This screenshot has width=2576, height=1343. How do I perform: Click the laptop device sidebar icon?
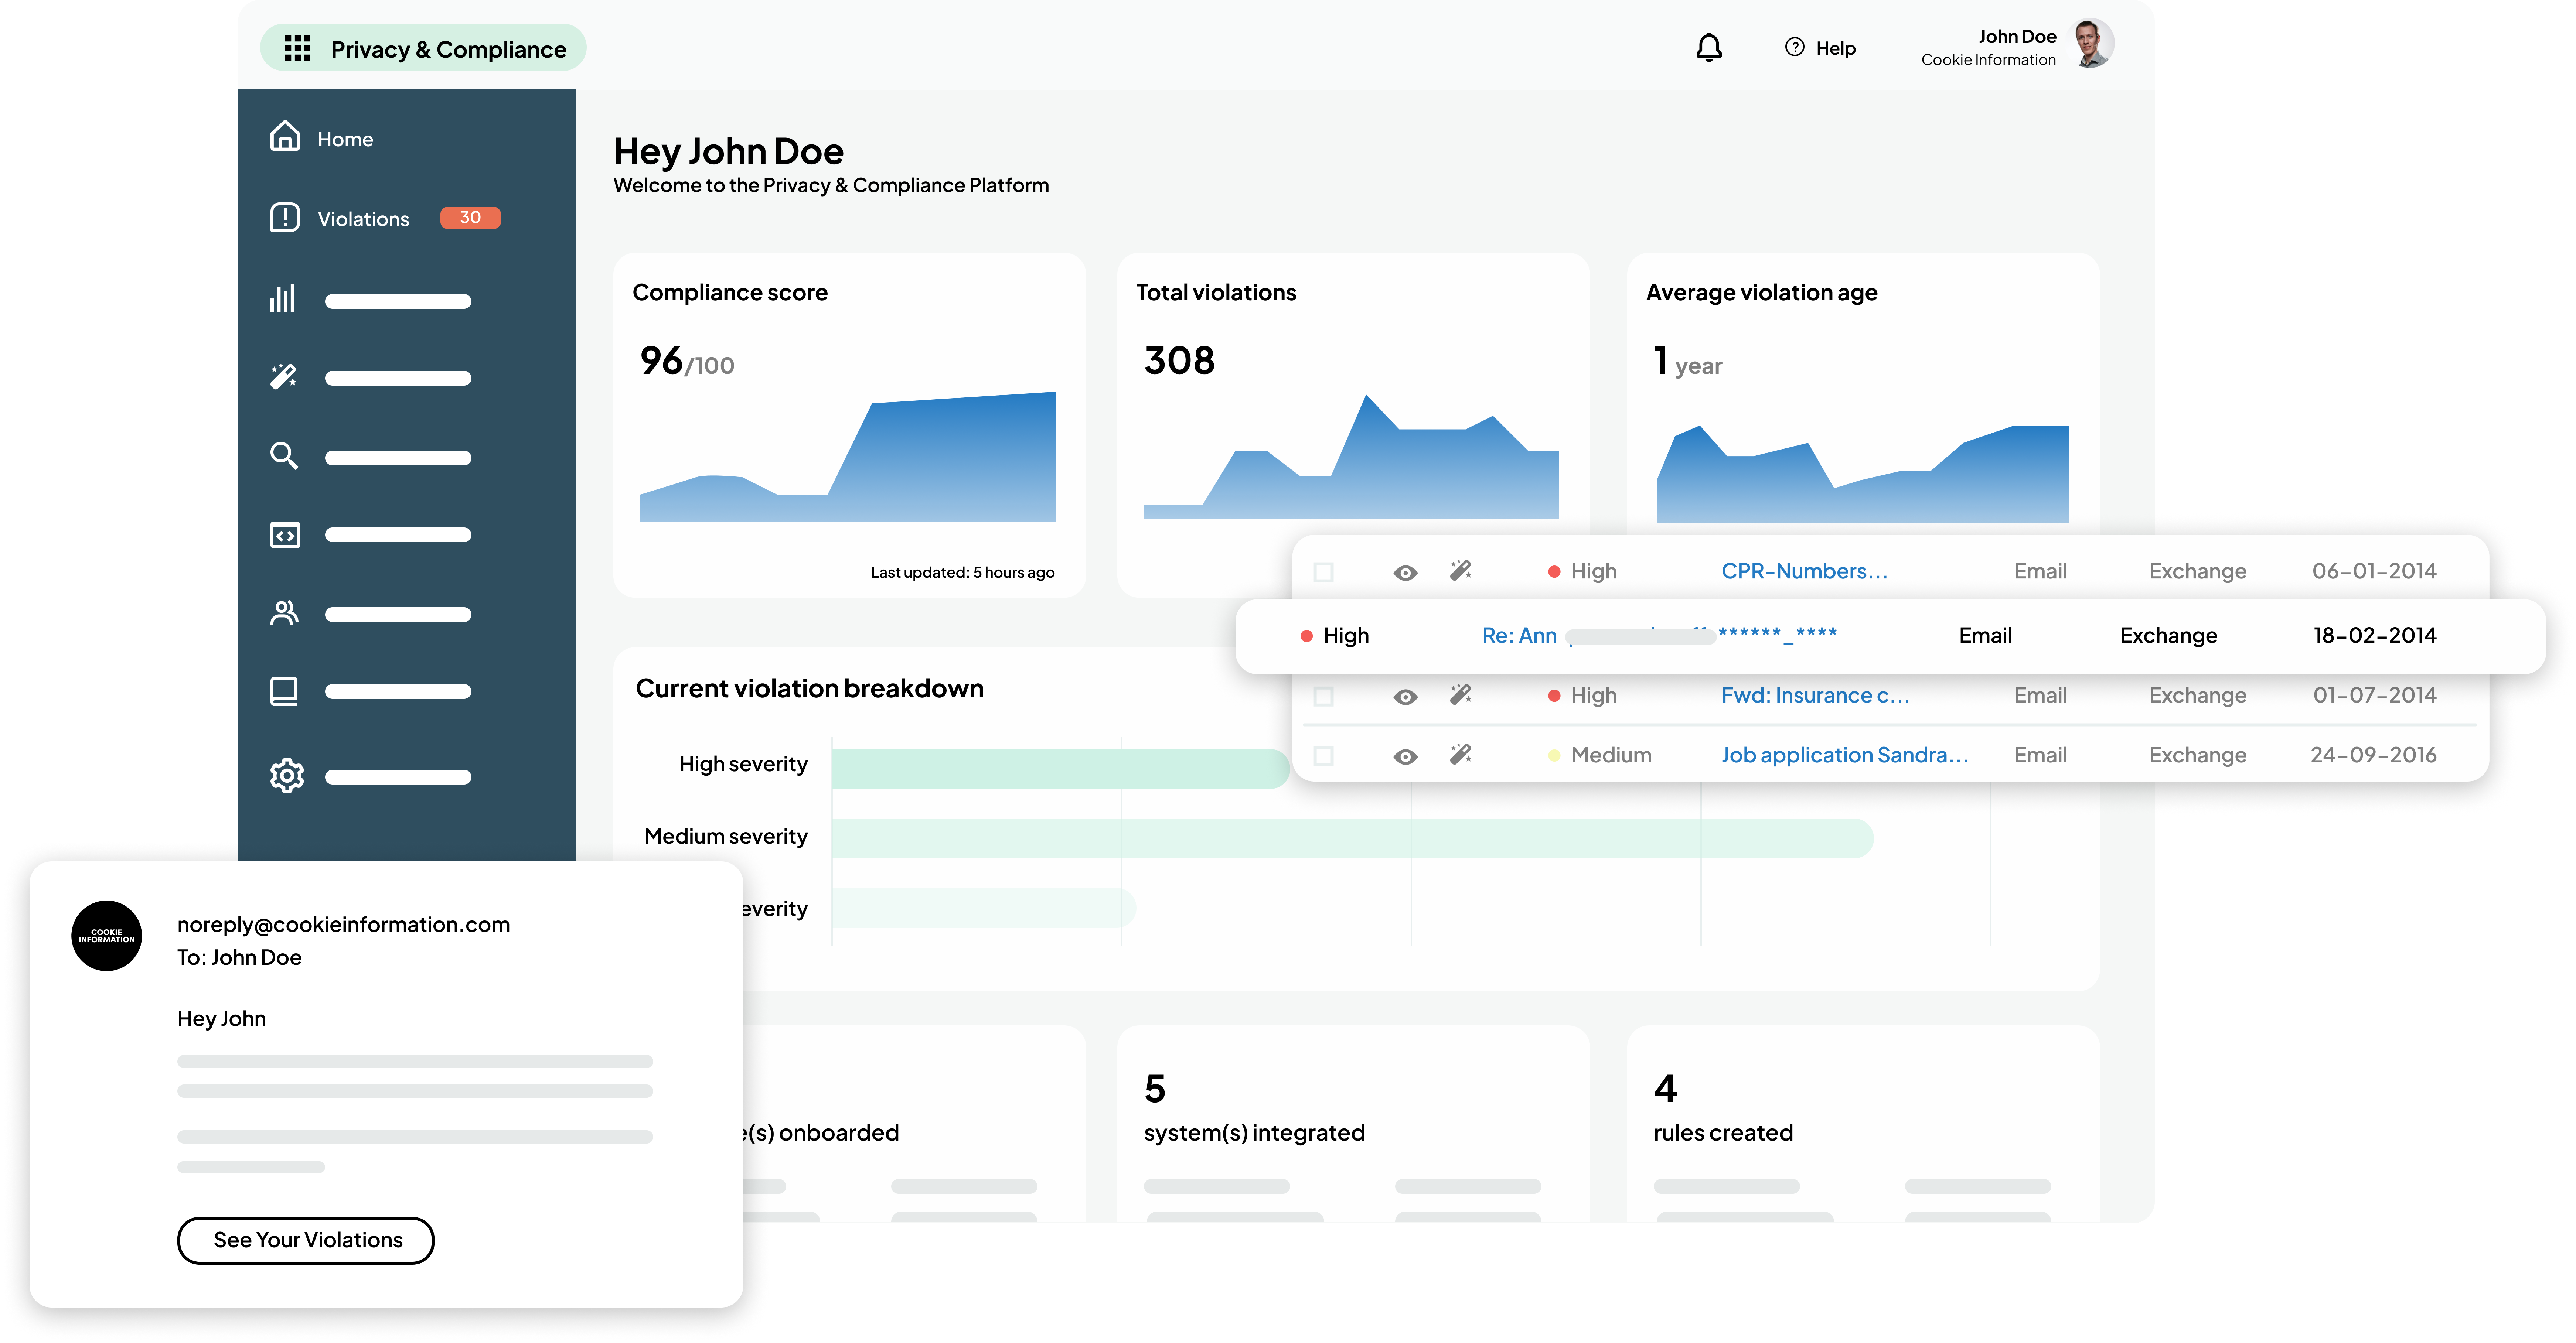point(284,691)
